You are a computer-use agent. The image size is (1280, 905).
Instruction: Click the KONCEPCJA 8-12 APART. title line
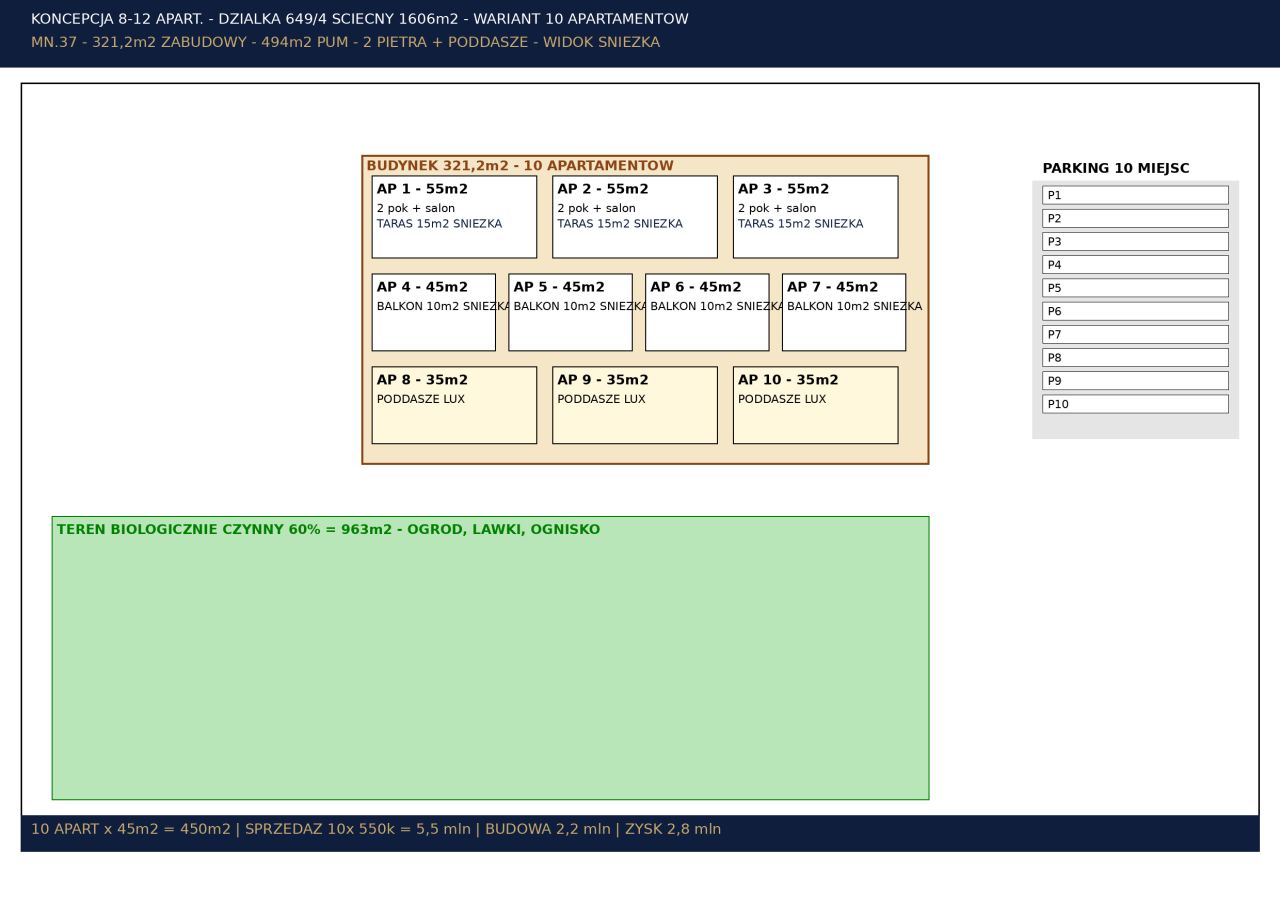360,19
